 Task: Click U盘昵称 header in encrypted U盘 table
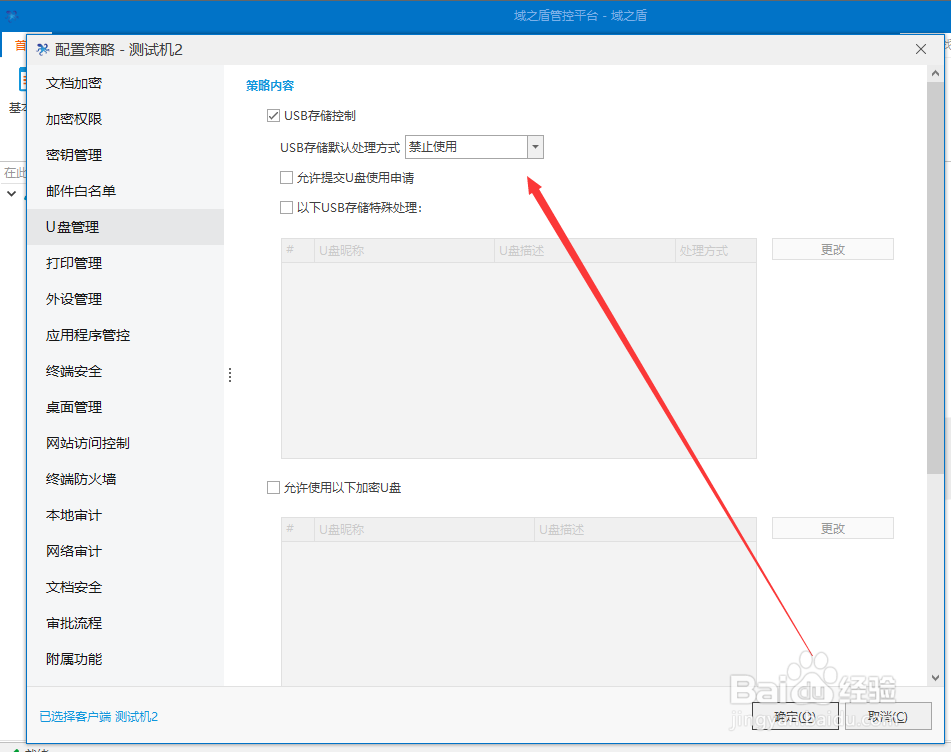pos(424,529)
